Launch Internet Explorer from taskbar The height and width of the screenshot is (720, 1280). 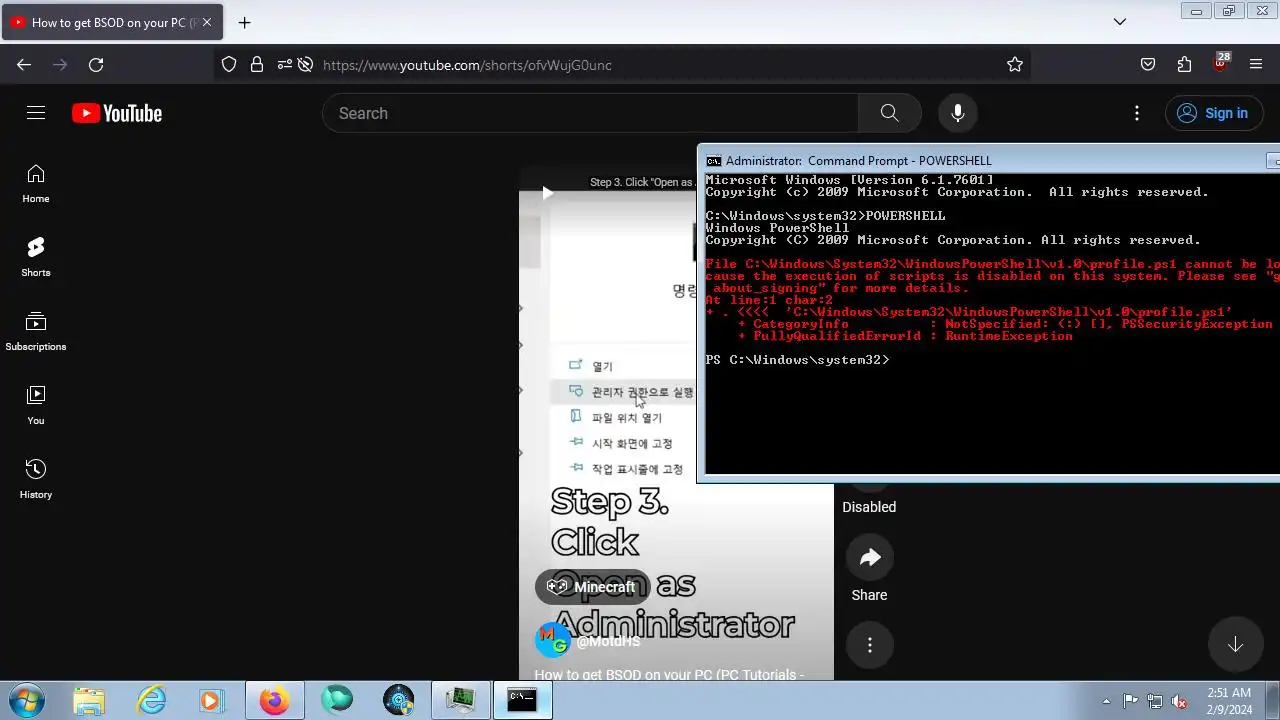(x=151, y=700)
